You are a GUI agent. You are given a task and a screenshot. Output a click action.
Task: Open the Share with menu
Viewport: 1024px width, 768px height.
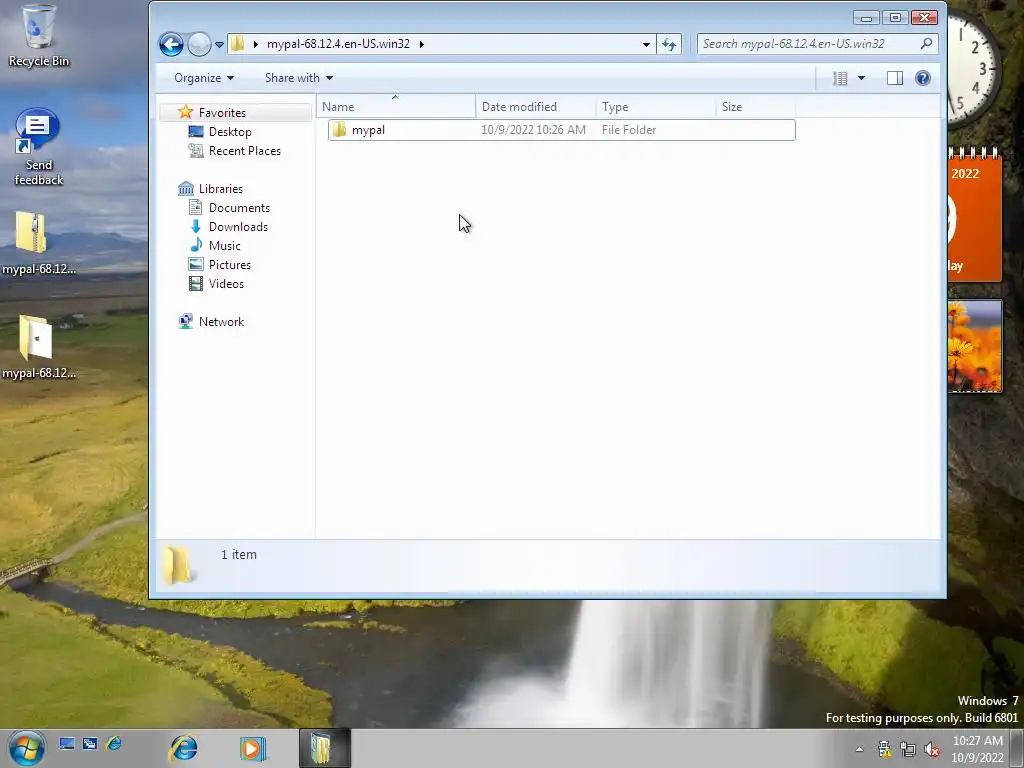[x=298, y=78]
